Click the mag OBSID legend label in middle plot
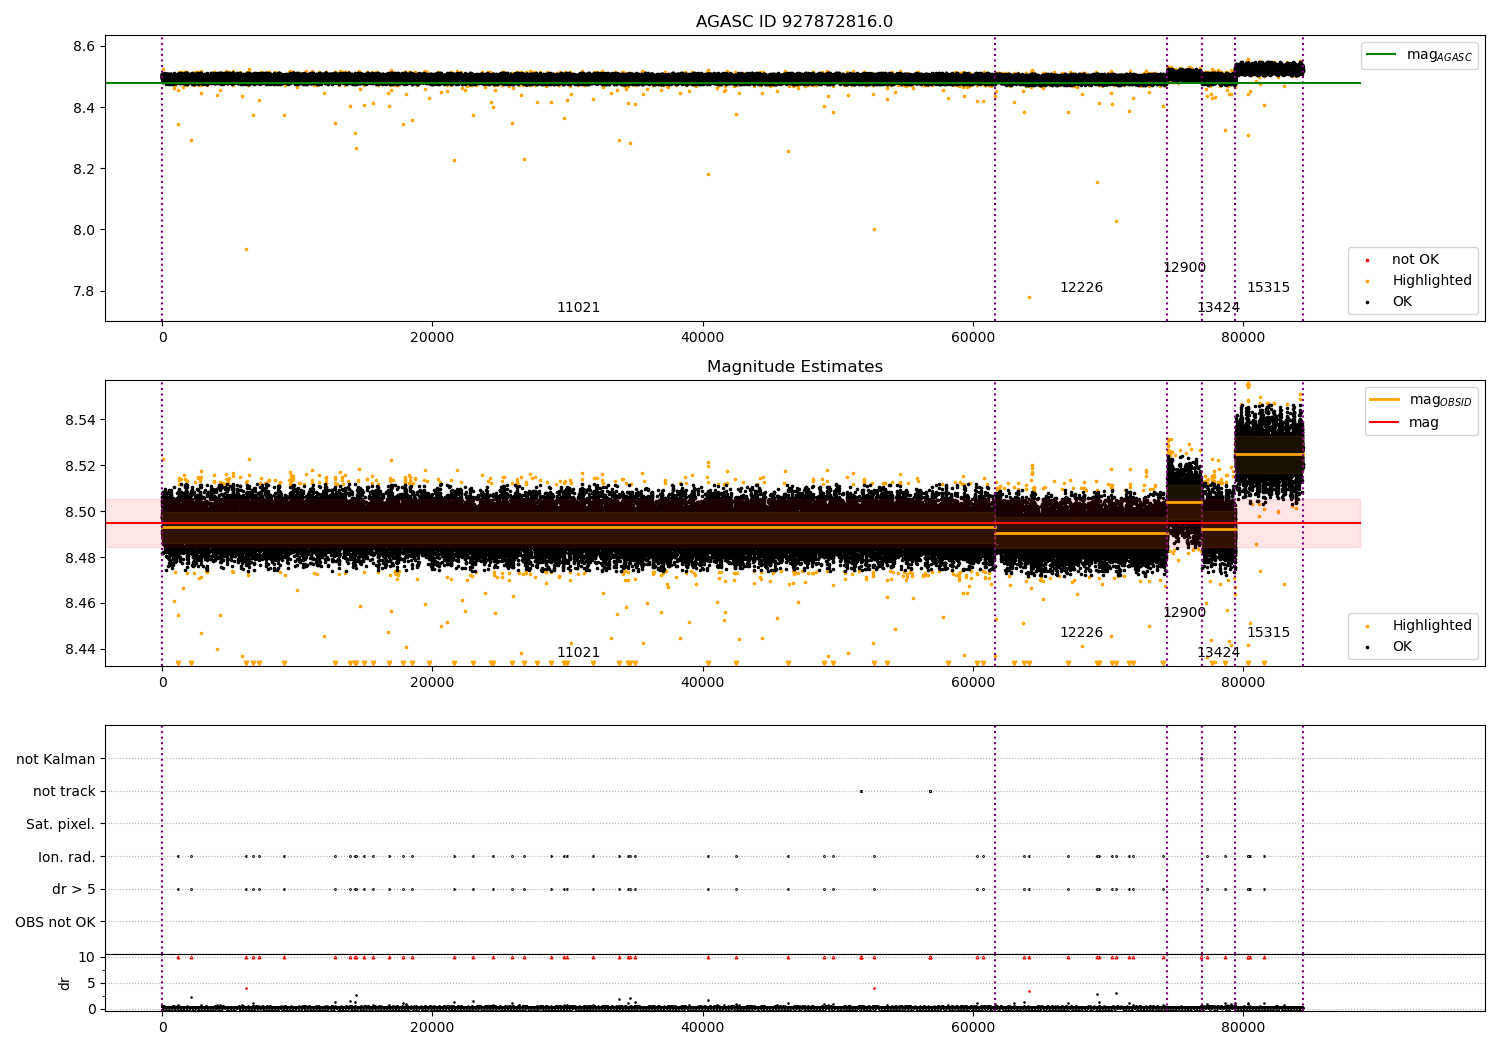Viewport: 1500px width, 1050px height. pyautogui.click(x=1440, y=400)
